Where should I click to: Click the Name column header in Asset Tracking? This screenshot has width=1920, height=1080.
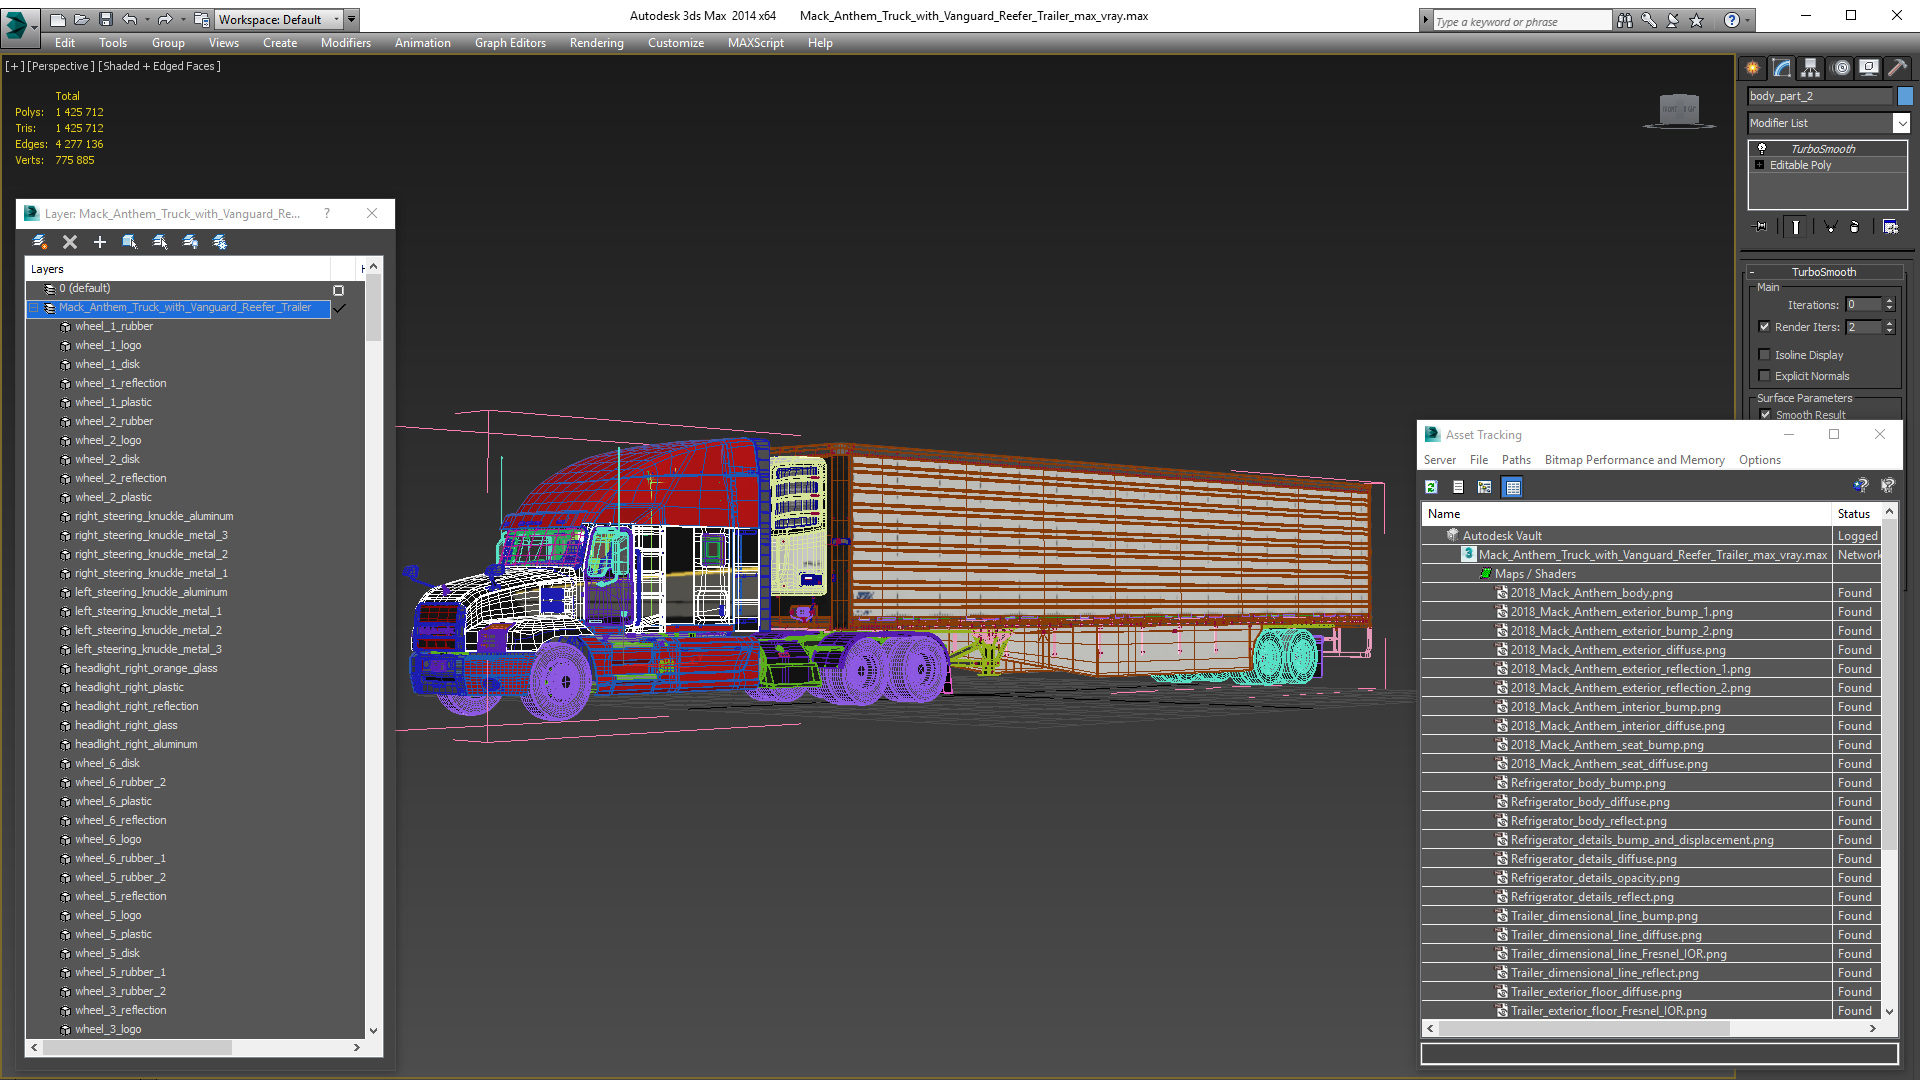[x=1626, y=514]
